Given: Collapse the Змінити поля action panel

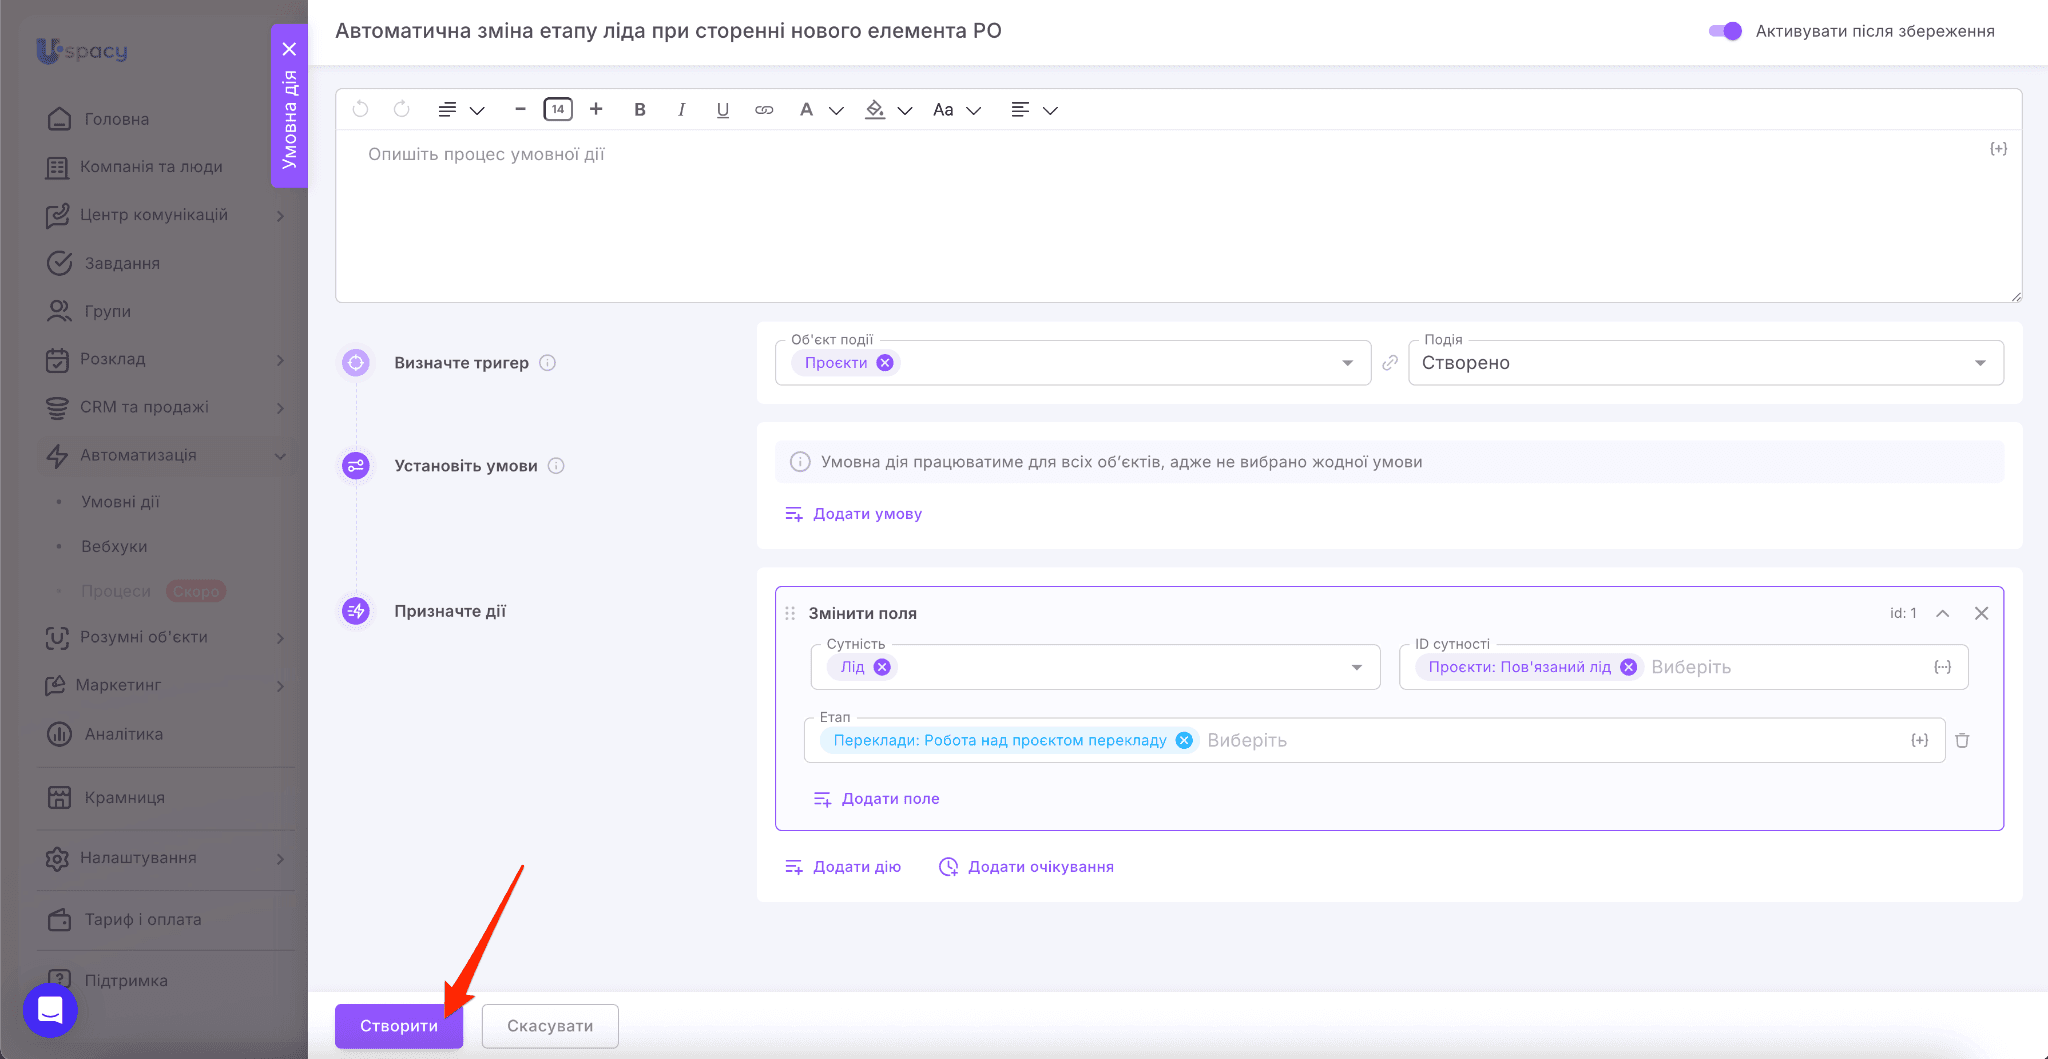Looking at the screenshot, I should [x=1942, y=613].
